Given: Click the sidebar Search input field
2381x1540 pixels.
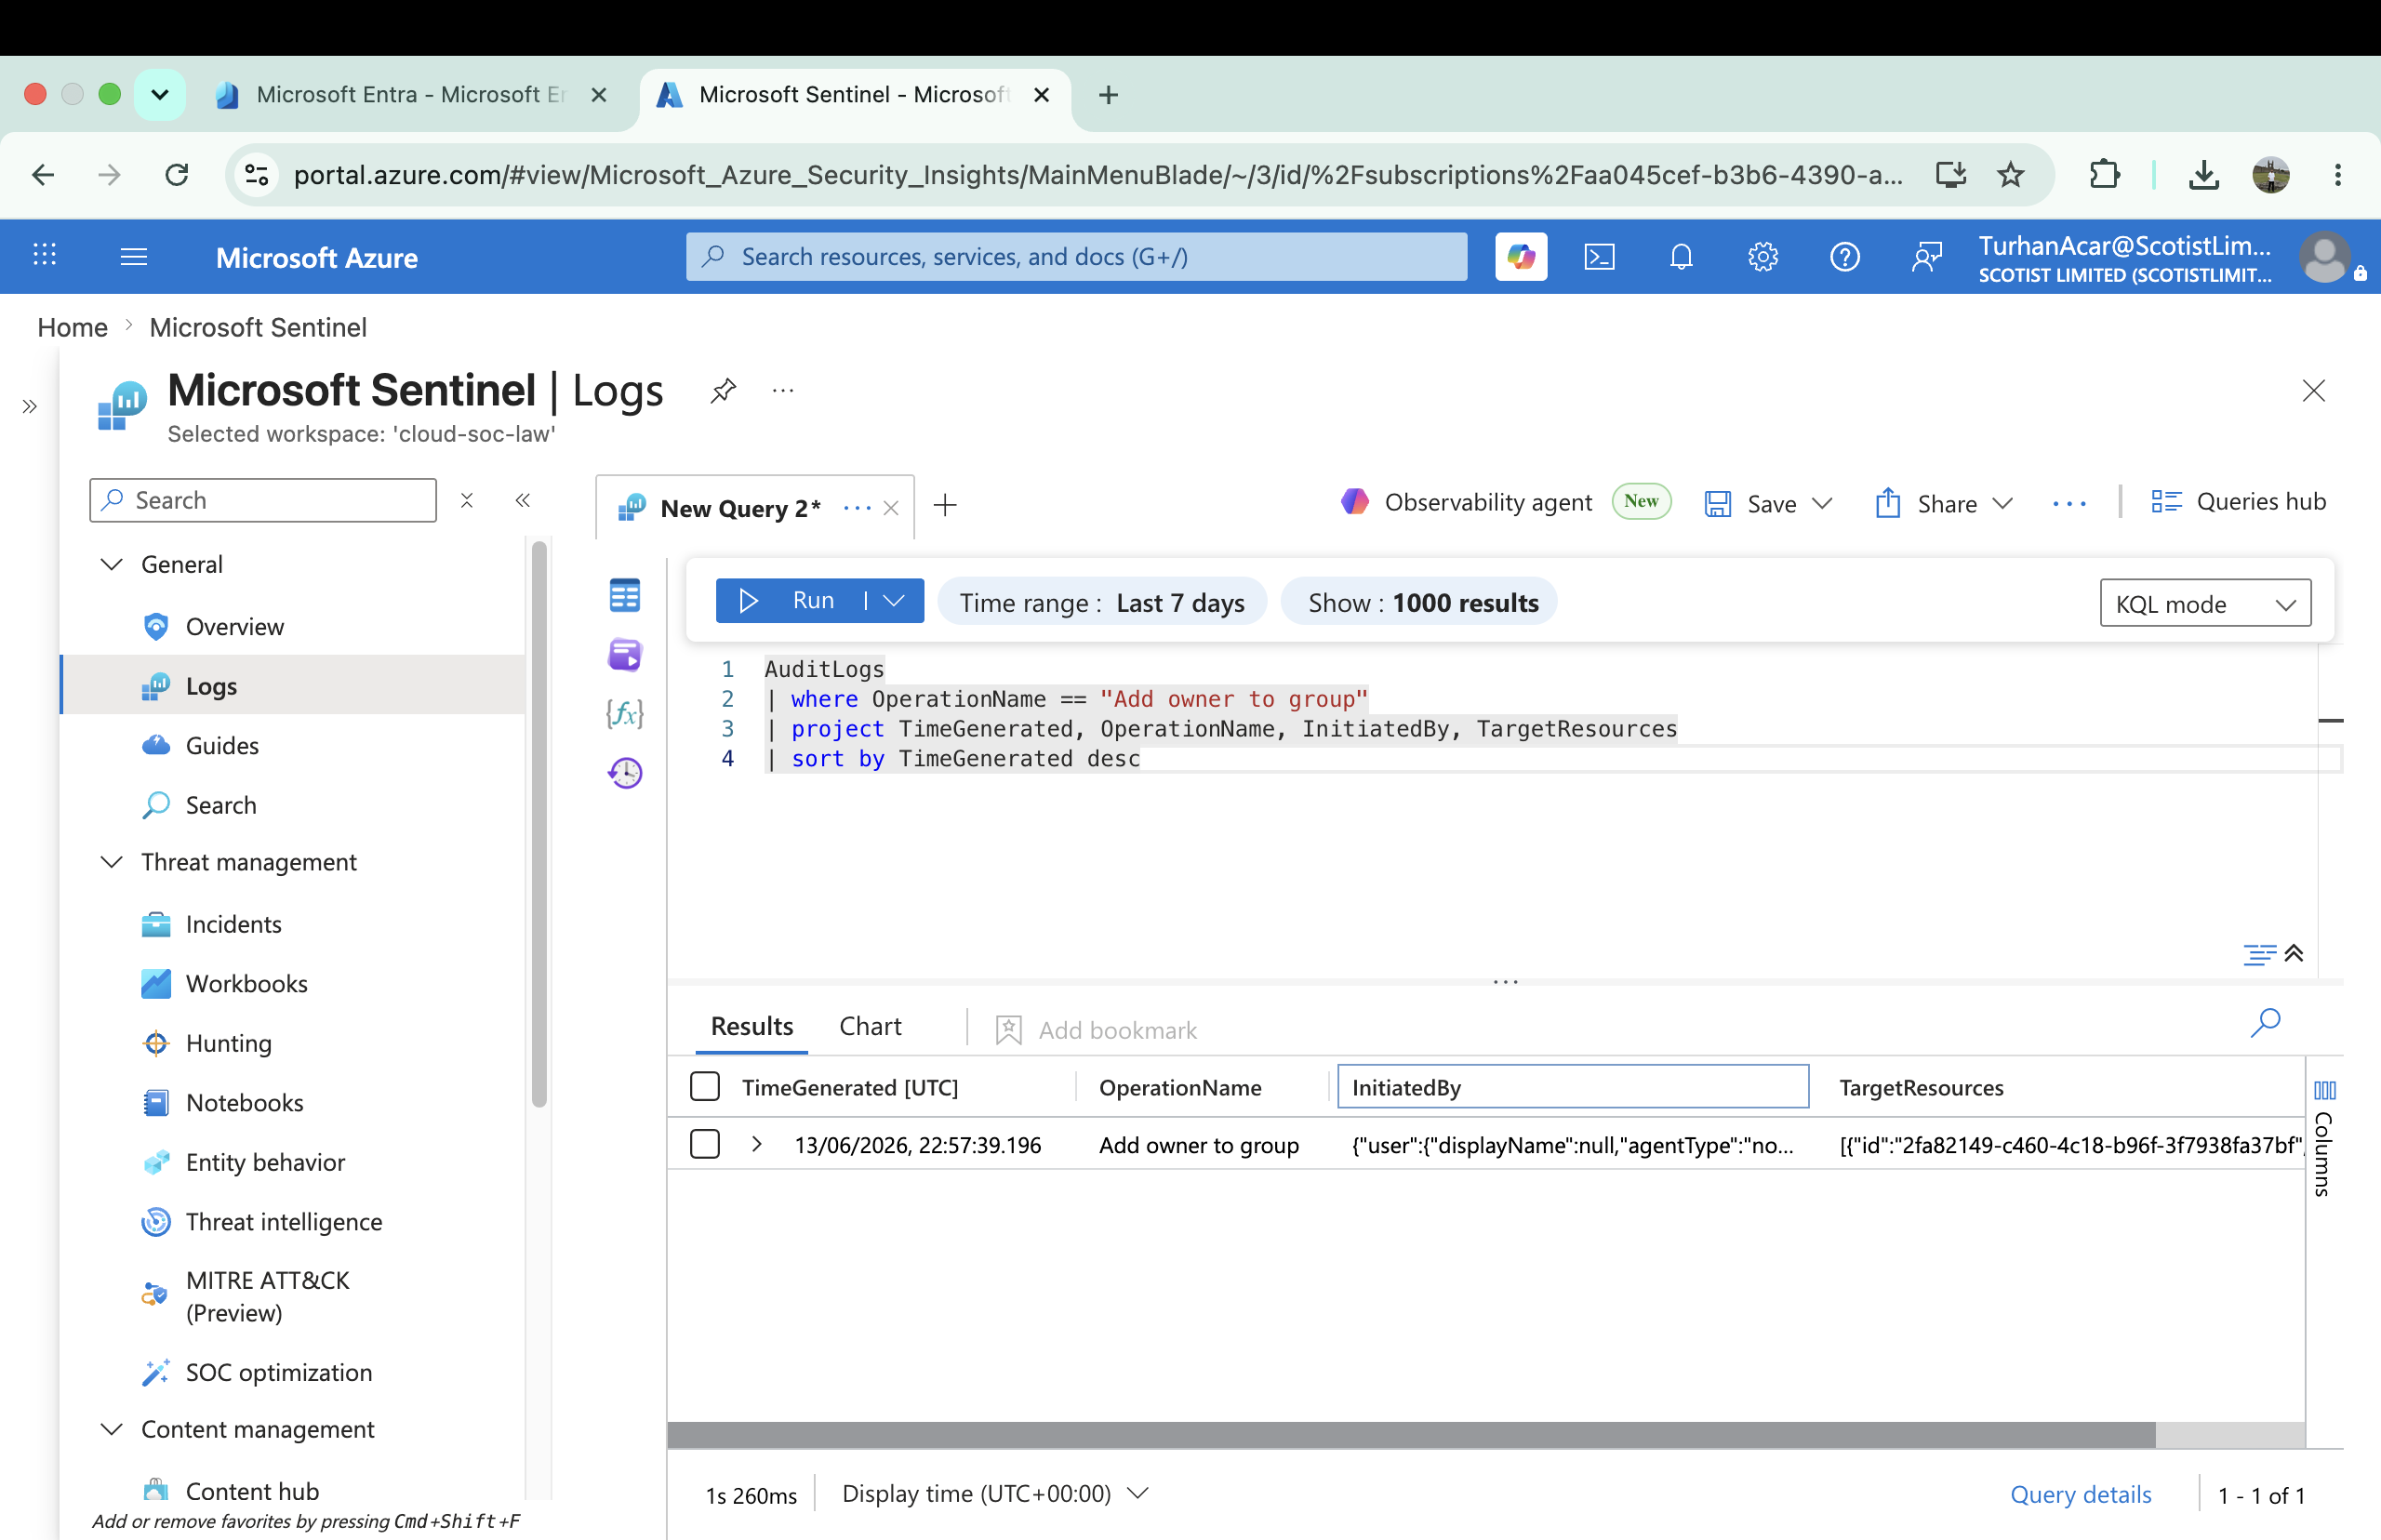Looking at the screenshot, I should (263, 500).
